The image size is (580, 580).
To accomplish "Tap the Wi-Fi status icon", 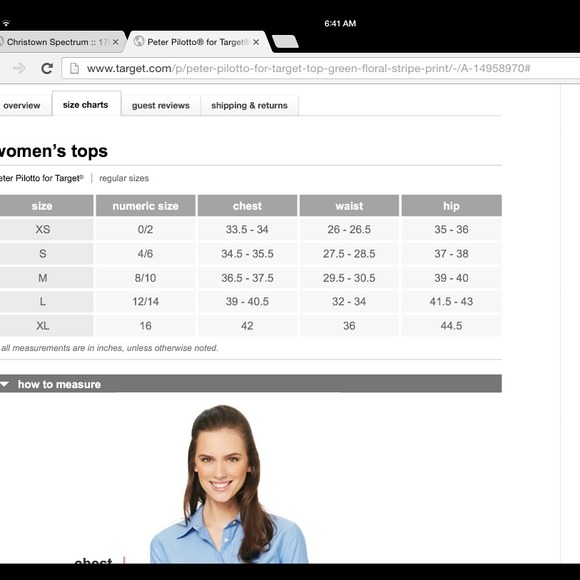I will pos(6,23).
